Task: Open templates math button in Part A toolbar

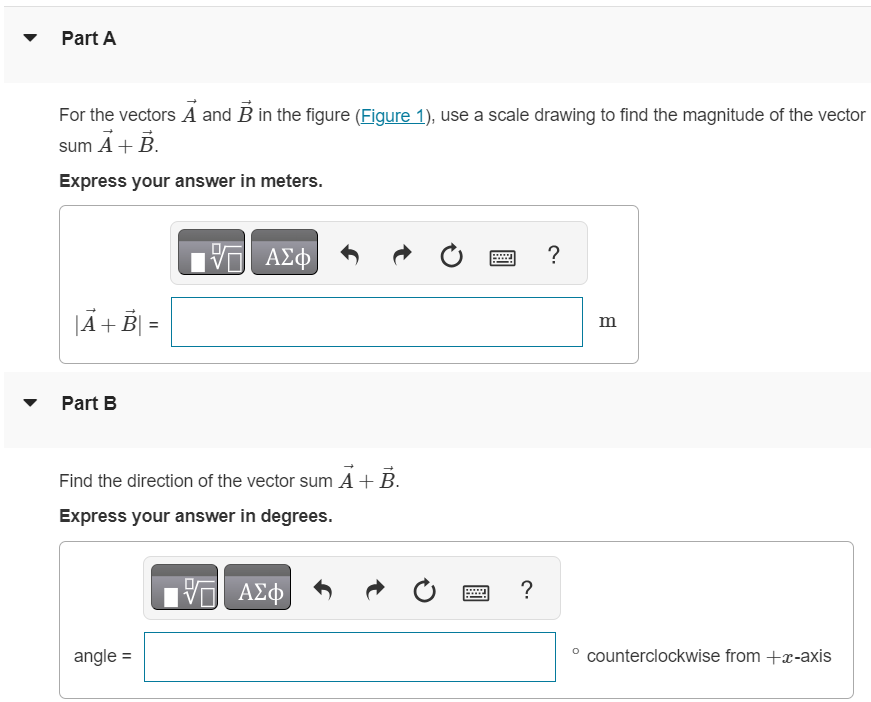Action: click(x=211, y=252)
